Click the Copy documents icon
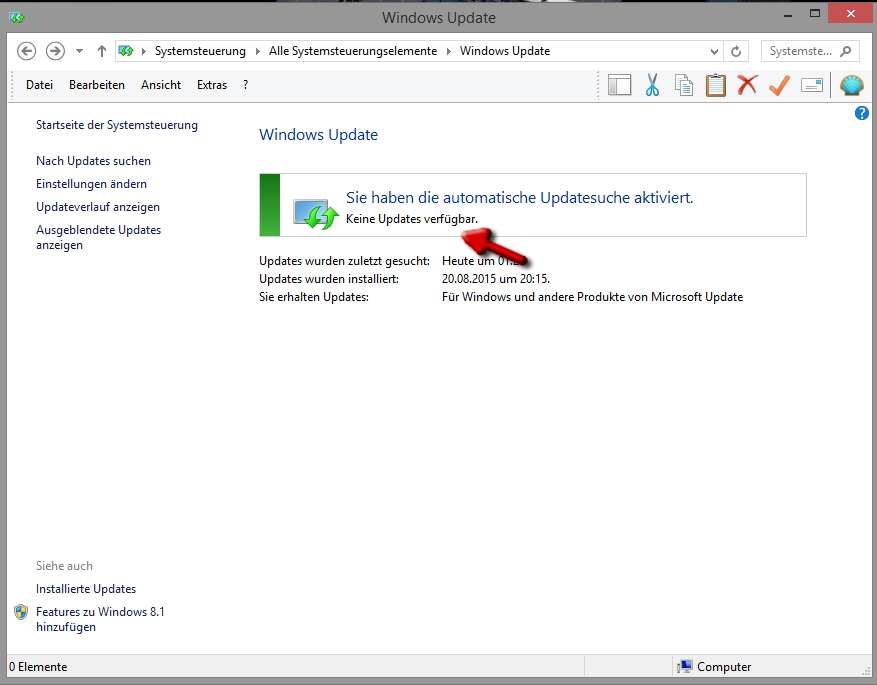The image size is (877, 685). (684, 86)
